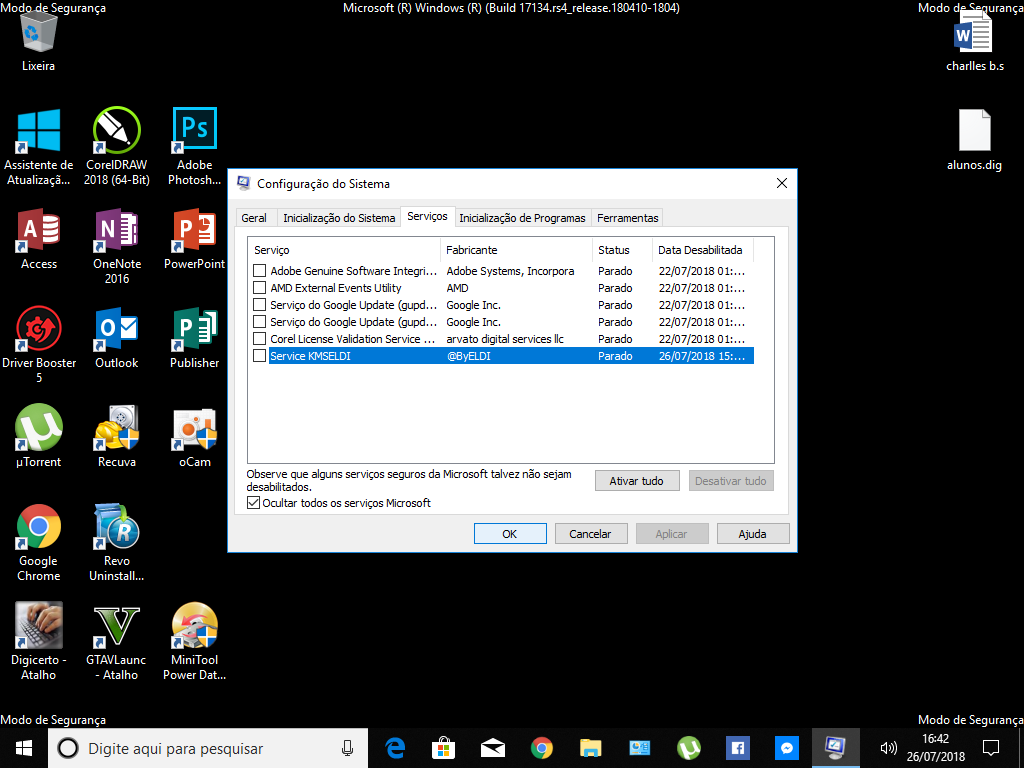Click the @ByELDI manufacturer cell
The width and height of the screenshot is (1024, 768).
(x=468, y=356)
